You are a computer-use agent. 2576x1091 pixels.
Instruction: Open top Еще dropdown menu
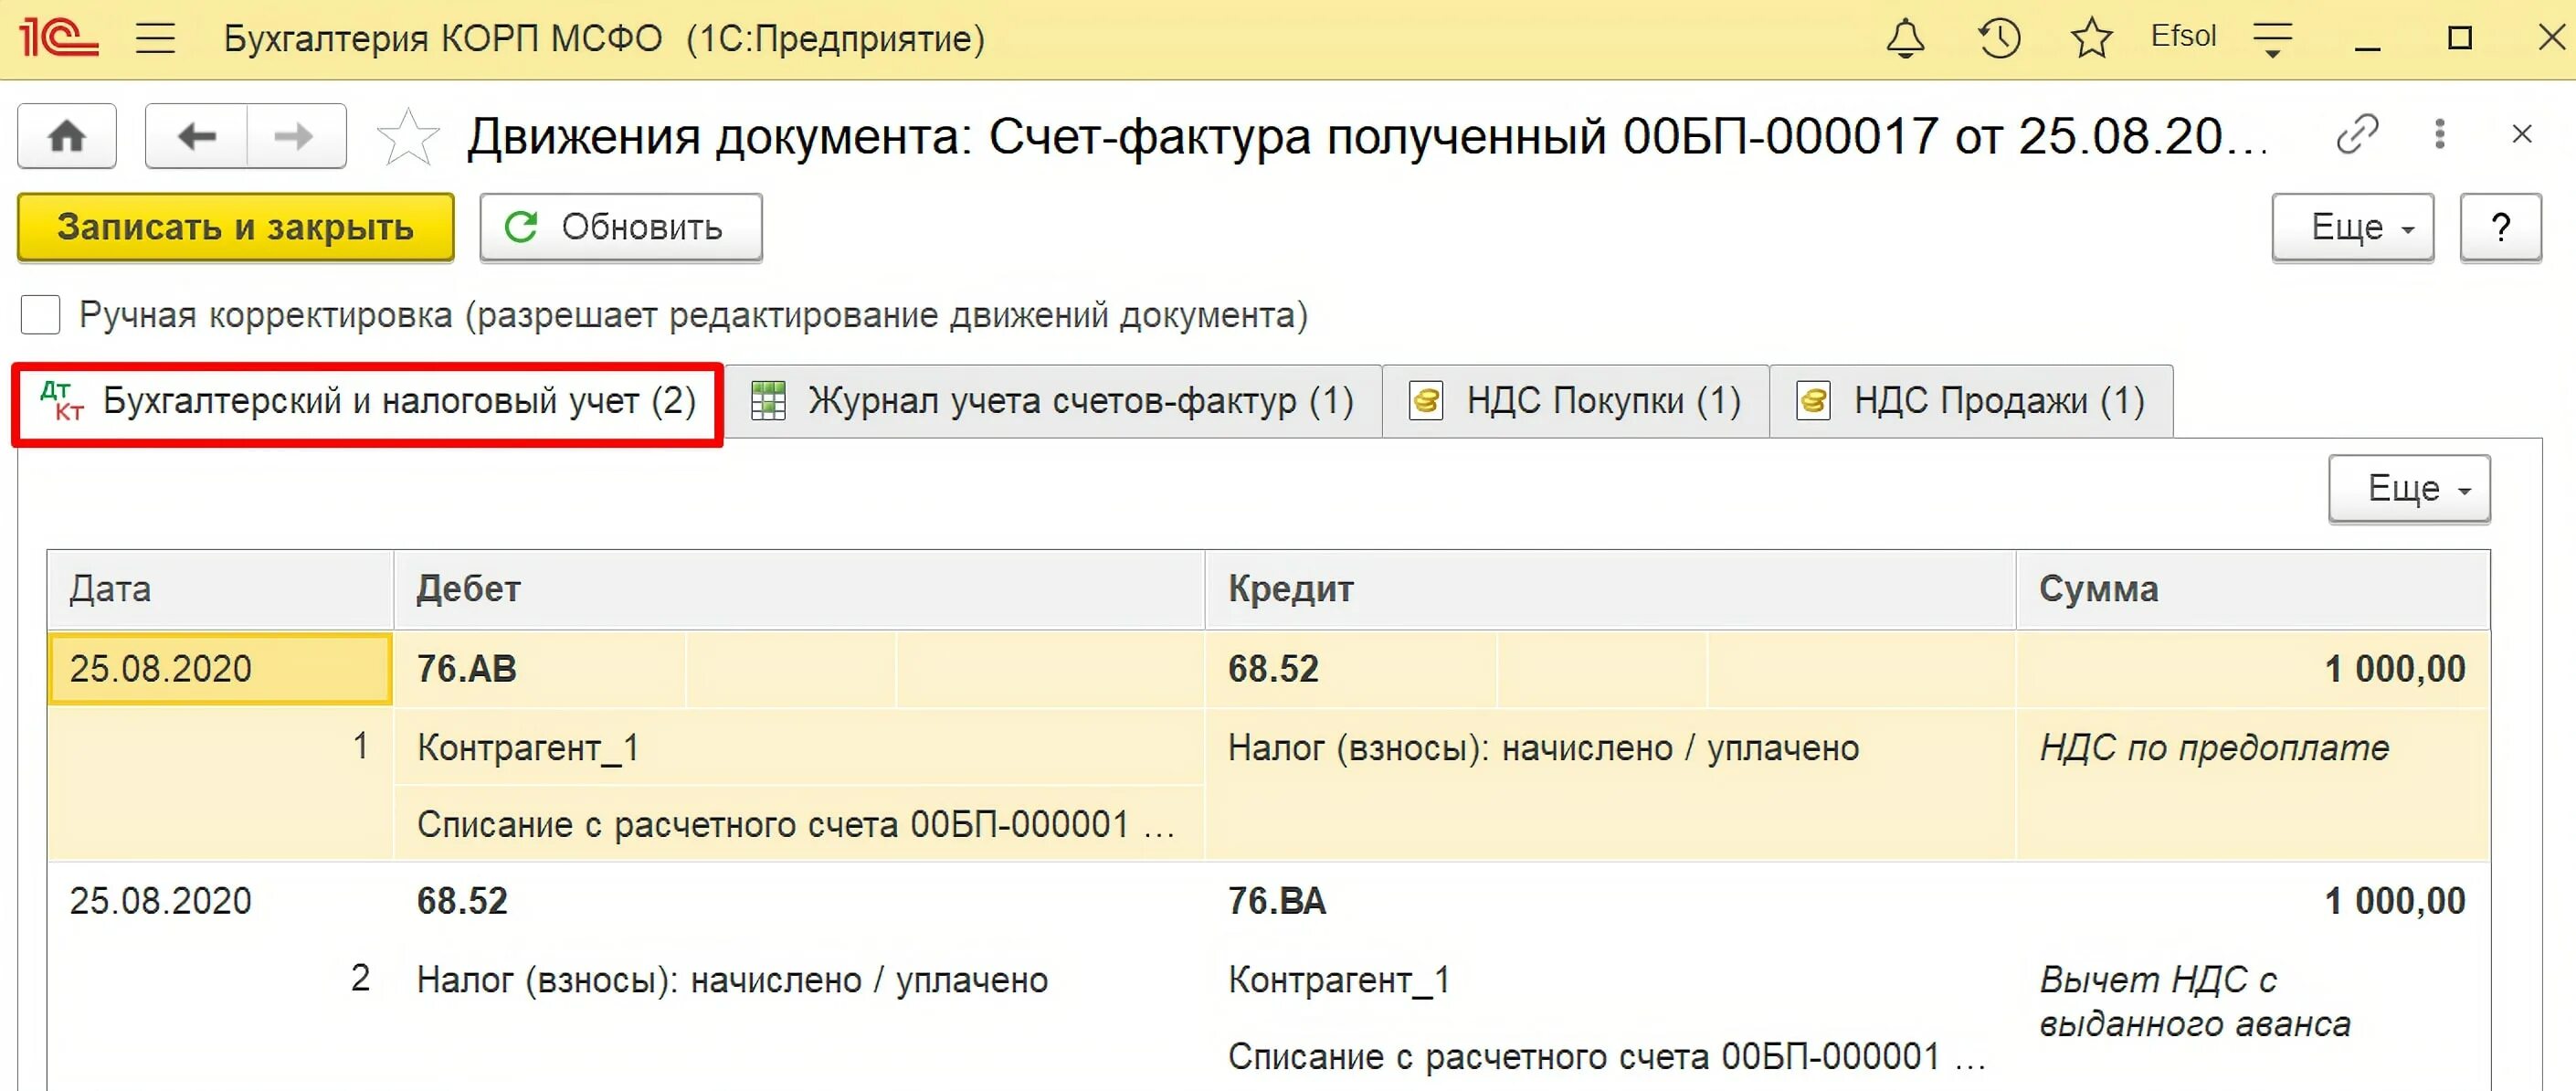[x=2353, y=227]
